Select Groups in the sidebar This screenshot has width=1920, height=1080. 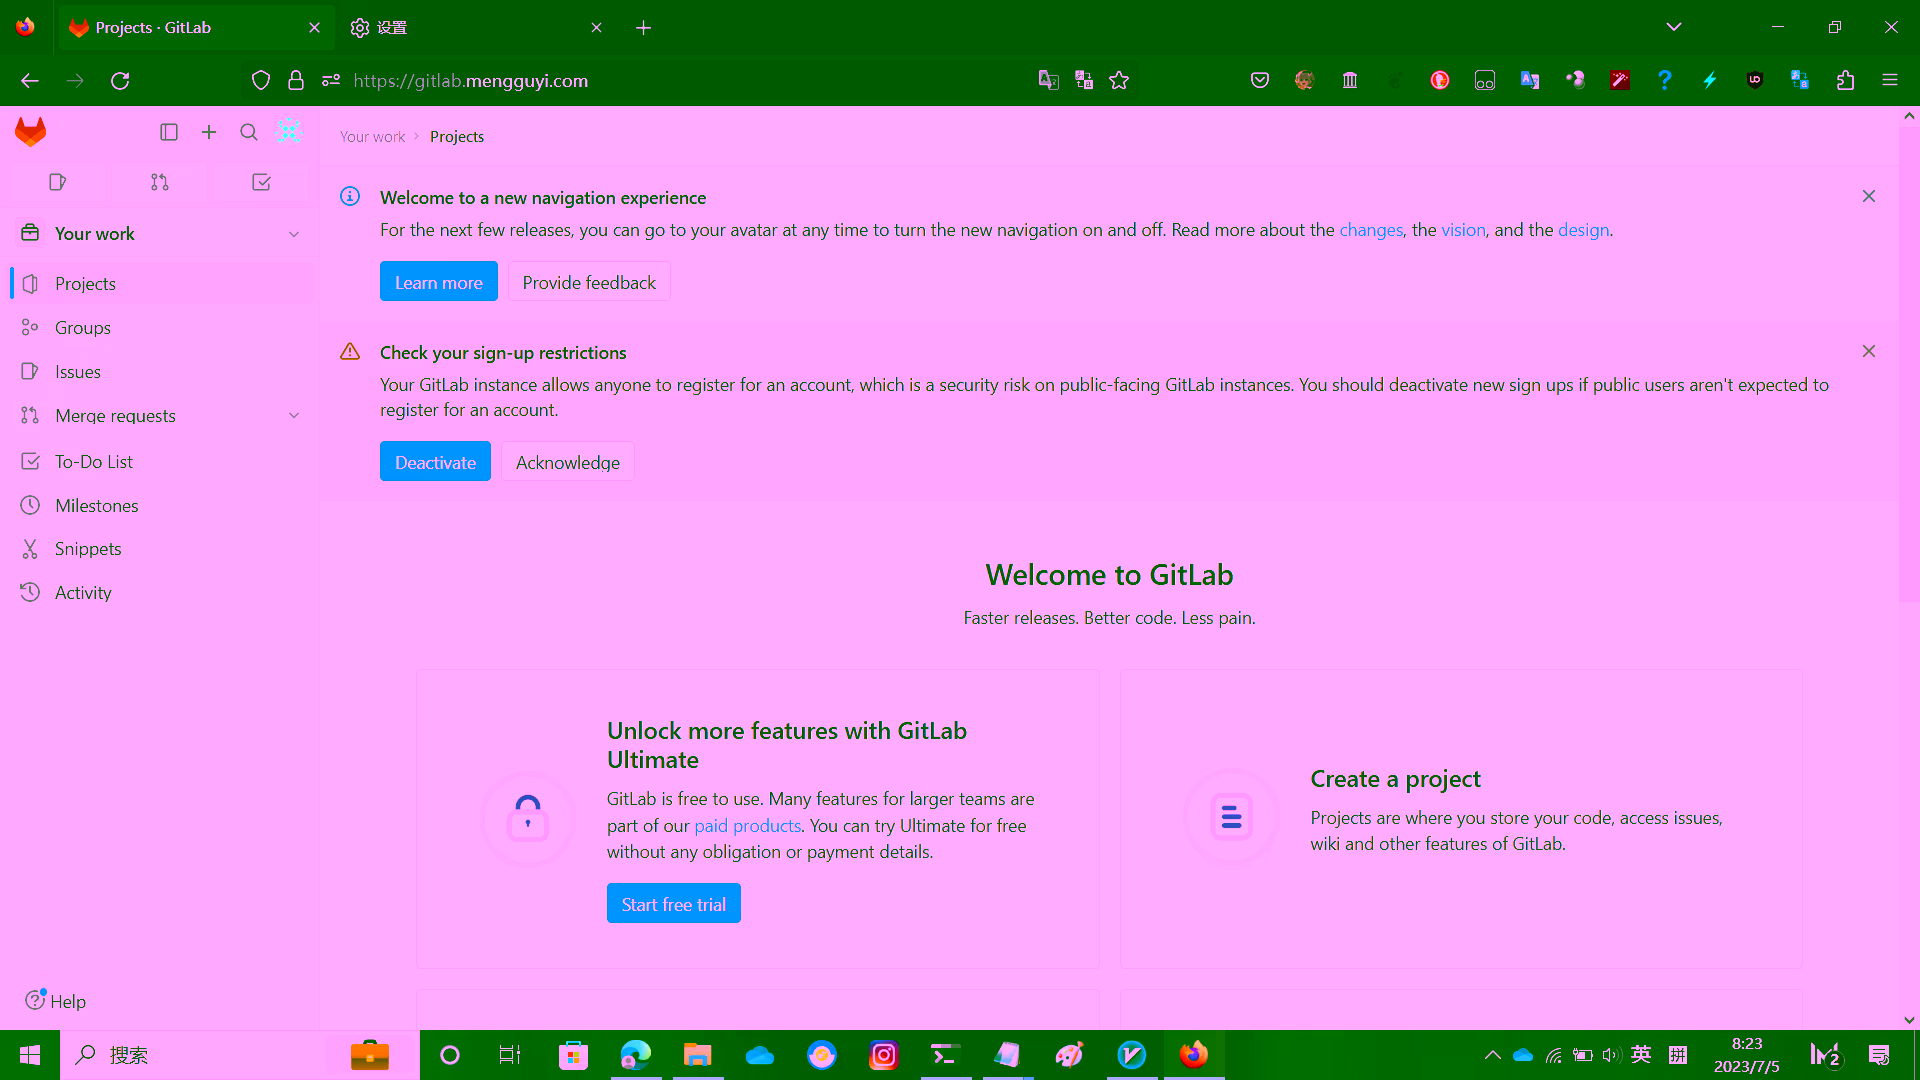83,328
